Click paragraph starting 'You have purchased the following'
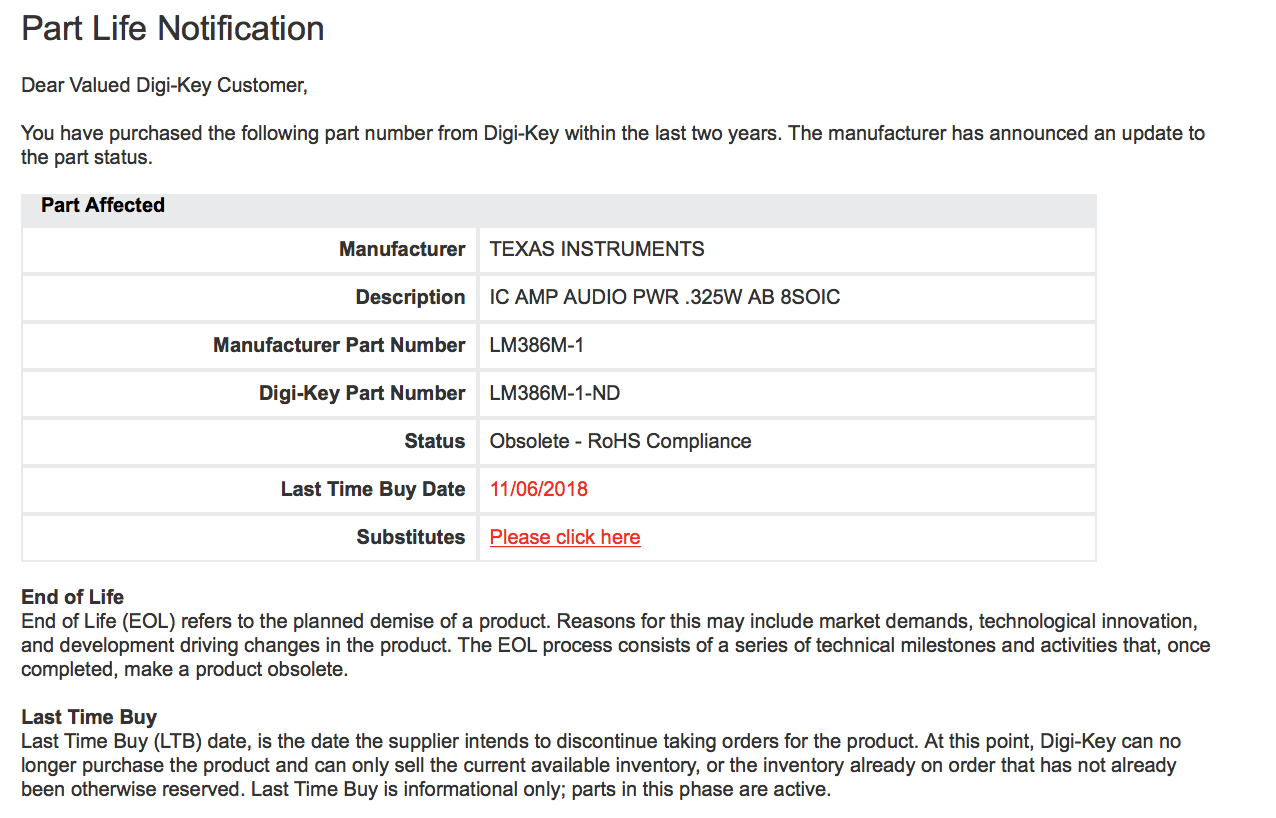 (x=613, y=145)
